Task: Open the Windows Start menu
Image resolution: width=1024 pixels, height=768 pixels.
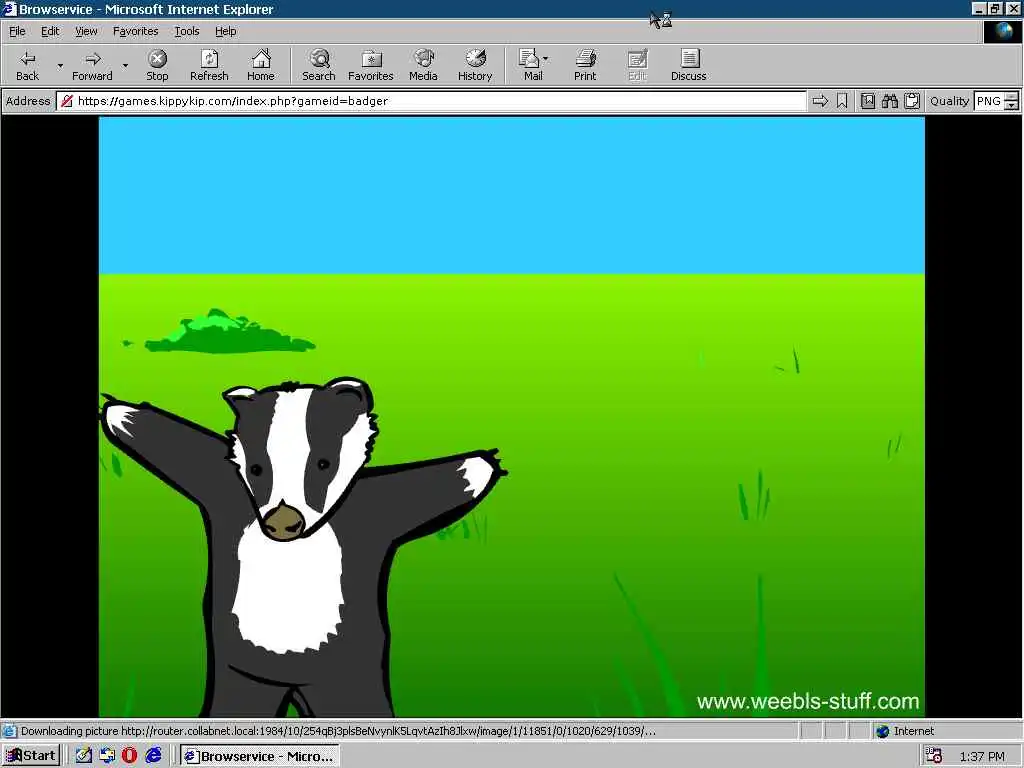Action: pos(31,756)
